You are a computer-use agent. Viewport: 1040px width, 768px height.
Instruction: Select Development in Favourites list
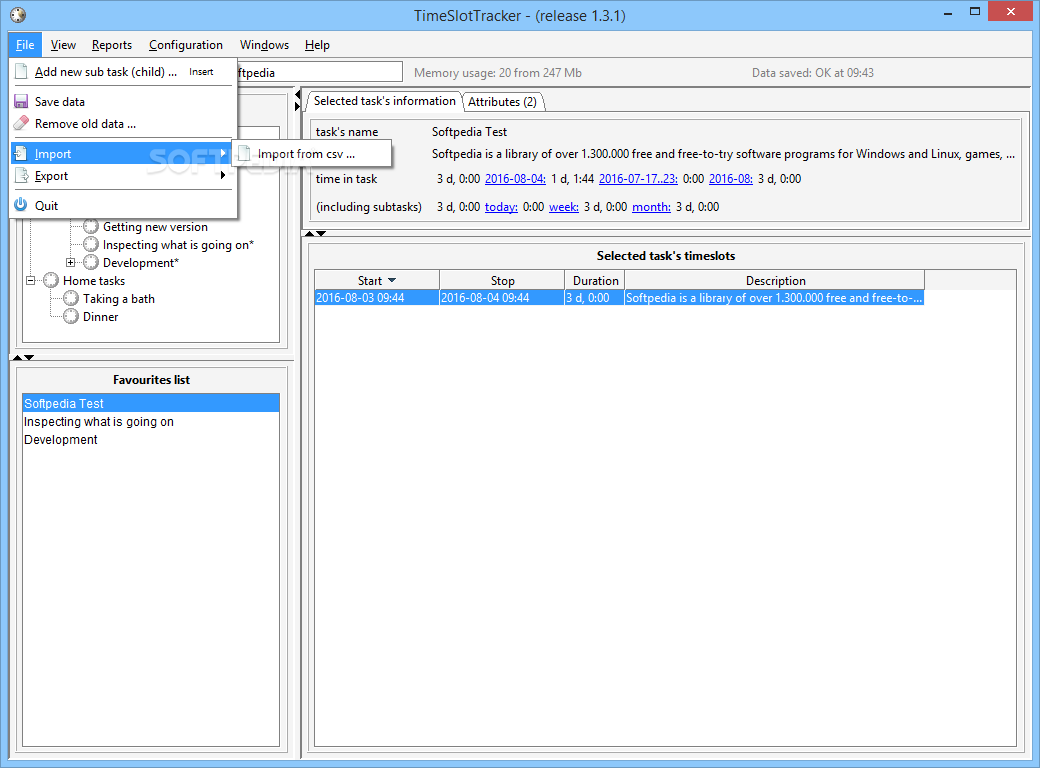(x=151, y=439)
